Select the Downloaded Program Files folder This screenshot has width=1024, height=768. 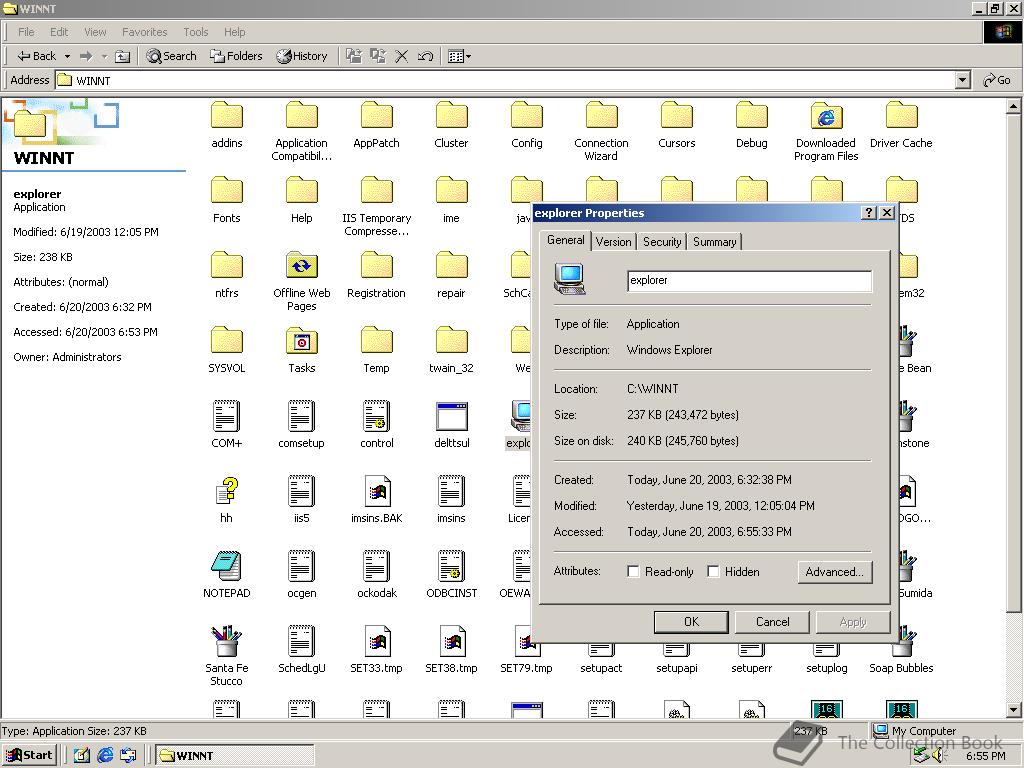click(826, 131)
